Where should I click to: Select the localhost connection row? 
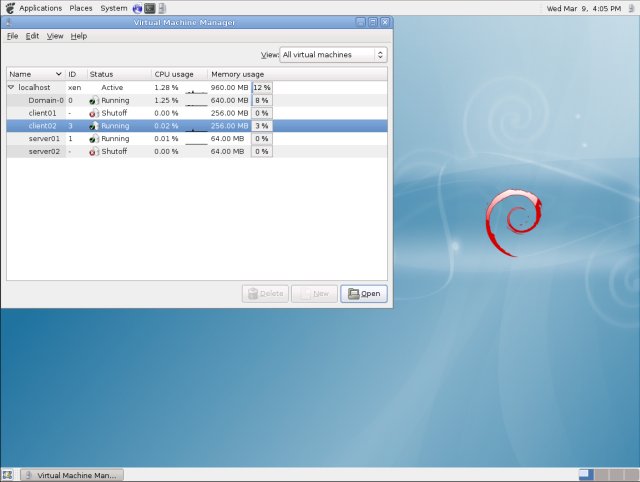tap(197, 87)
